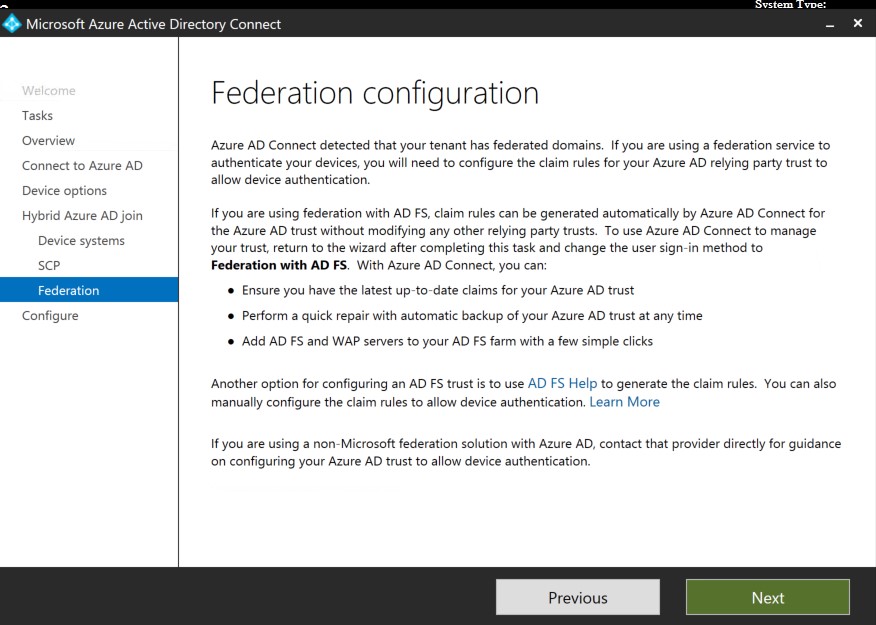Open the Device systems sub-step

(82, 241)
